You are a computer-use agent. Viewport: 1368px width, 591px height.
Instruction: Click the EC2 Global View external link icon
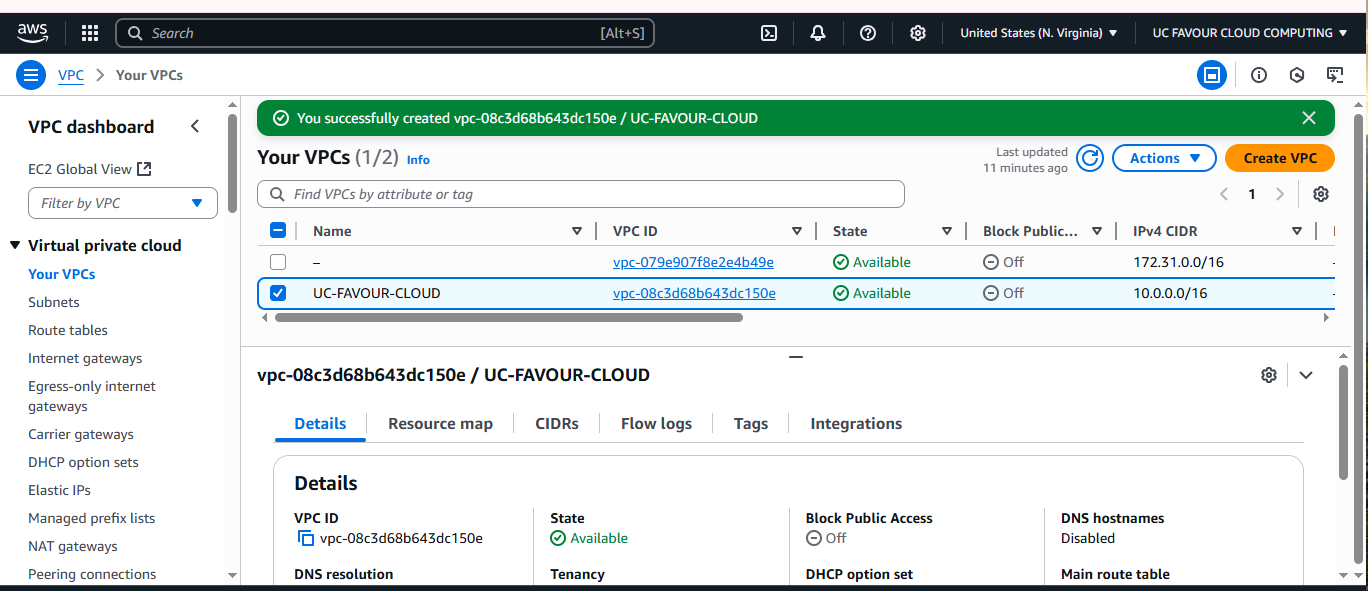click(x=144, y=169)
